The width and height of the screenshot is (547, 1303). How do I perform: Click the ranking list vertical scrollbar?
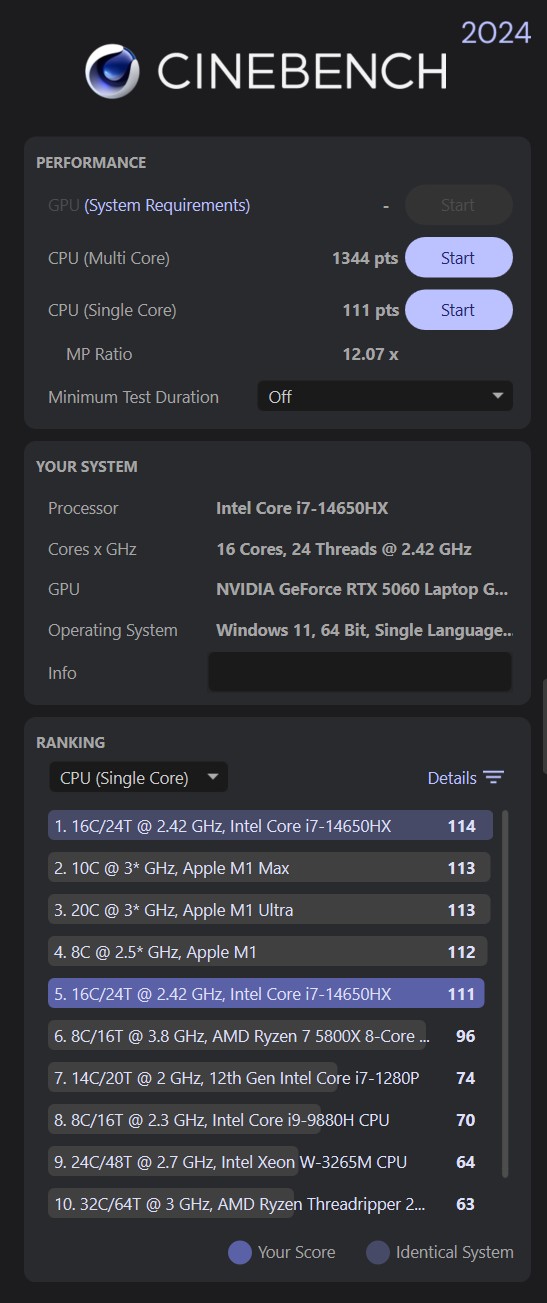[x=505, y=993]
